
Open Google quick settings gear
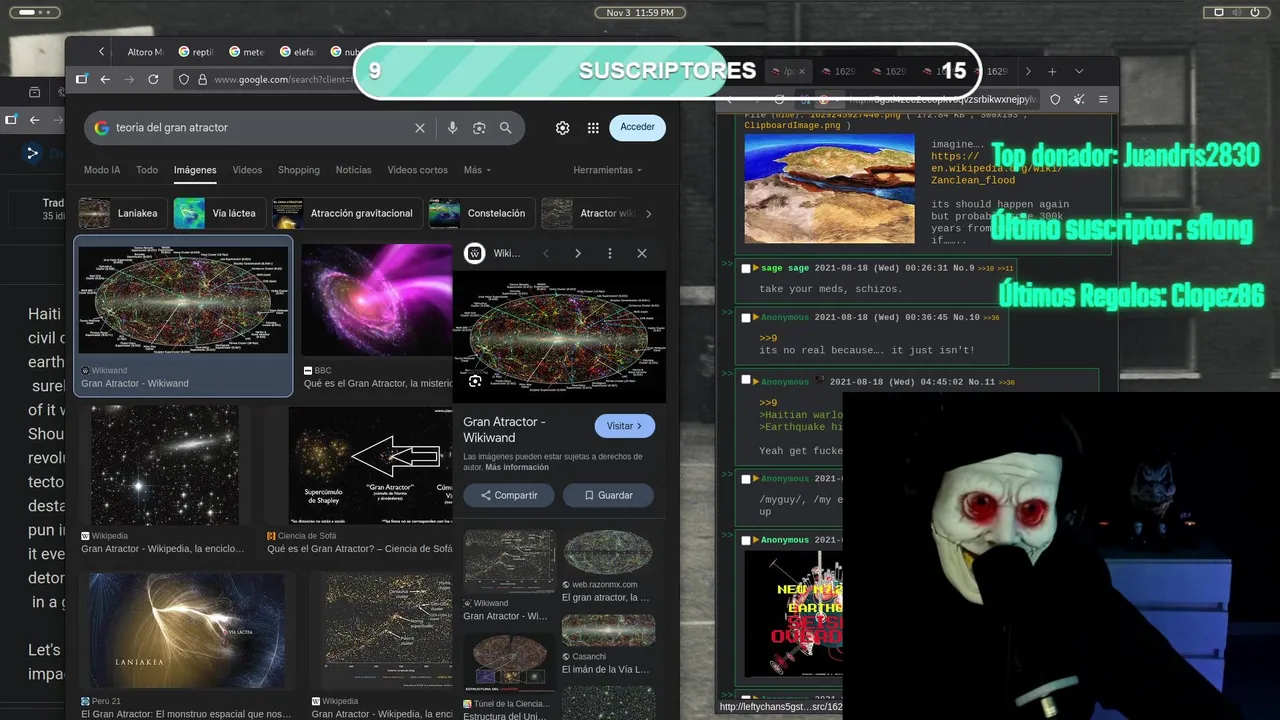[x=563, y=128]
